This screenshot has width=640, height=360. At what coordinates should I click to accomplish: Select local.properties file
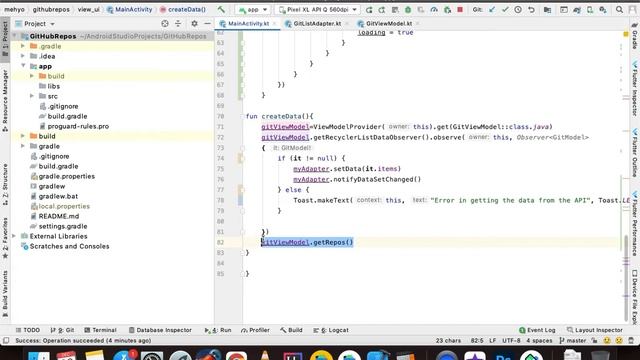pyautogui.click(x=64, y=206)
